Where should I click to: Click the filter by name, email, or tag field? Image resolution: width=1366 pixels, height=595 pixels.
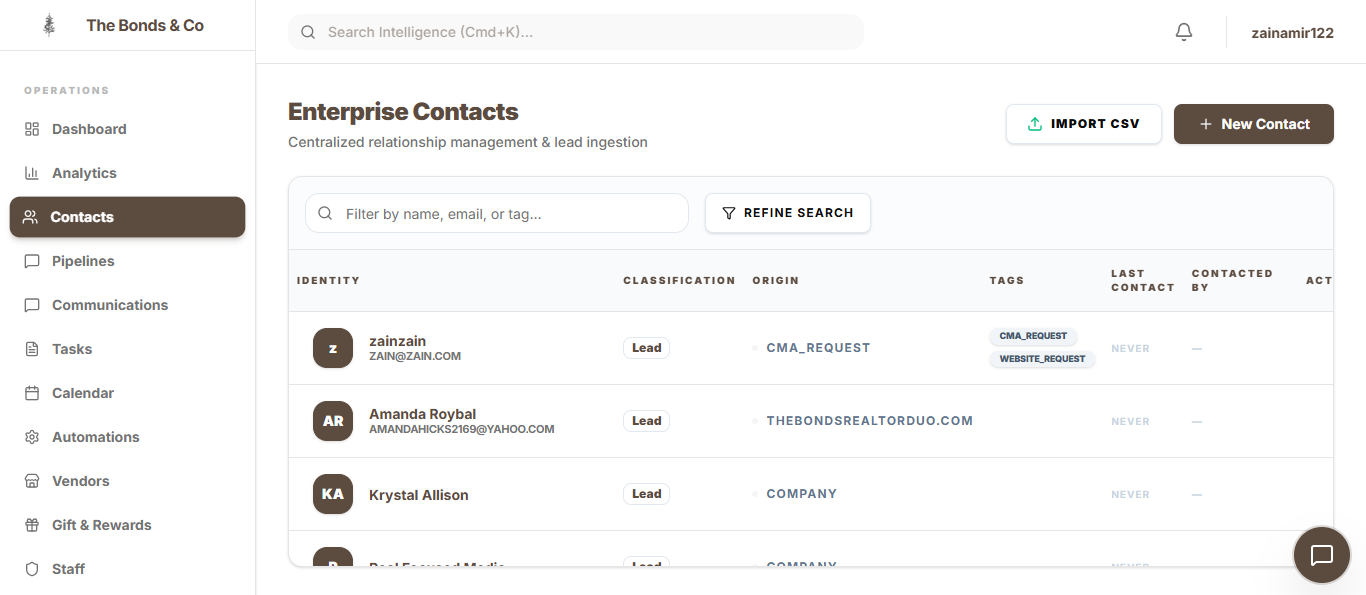pyautogui.click(x=510, y=213)
